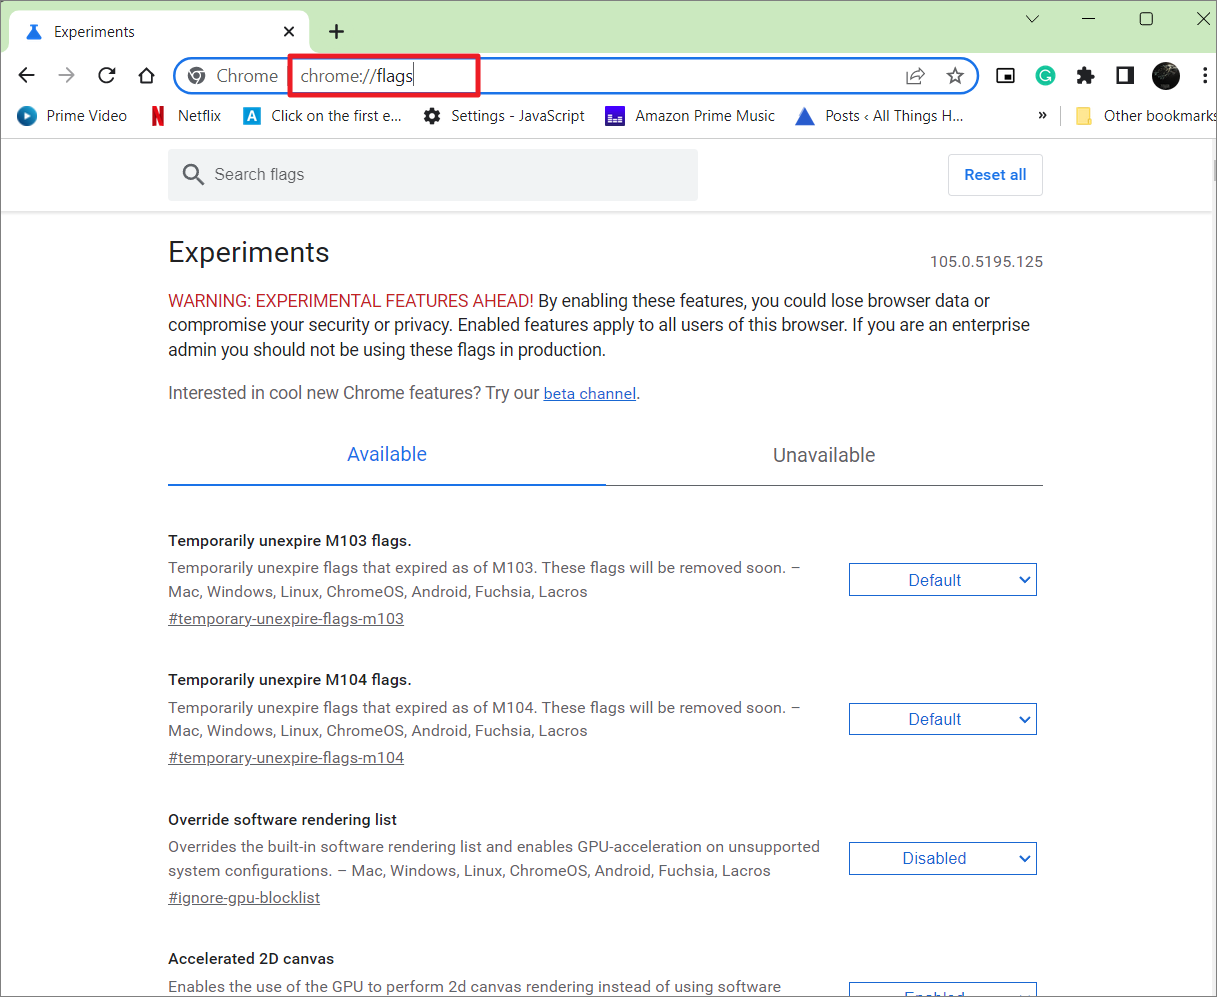Click the Search flags input field

[433, 175]
